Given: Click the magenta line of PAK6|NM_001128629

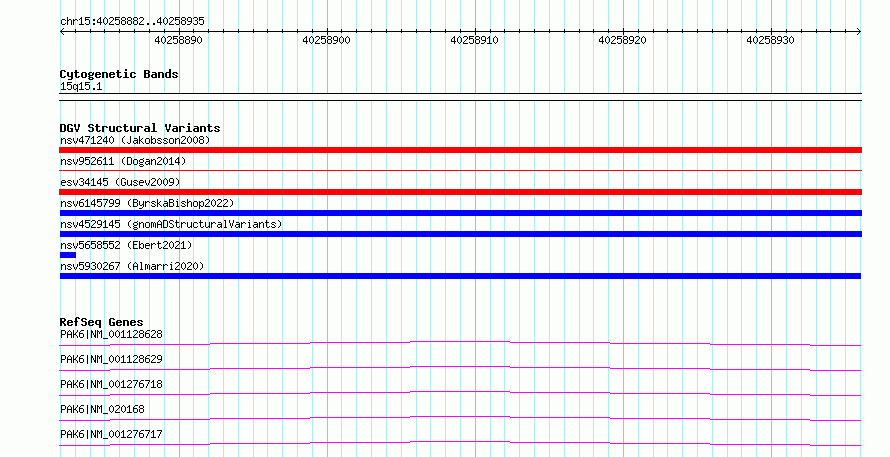Looking at the screenshot, I should [460, 367].
